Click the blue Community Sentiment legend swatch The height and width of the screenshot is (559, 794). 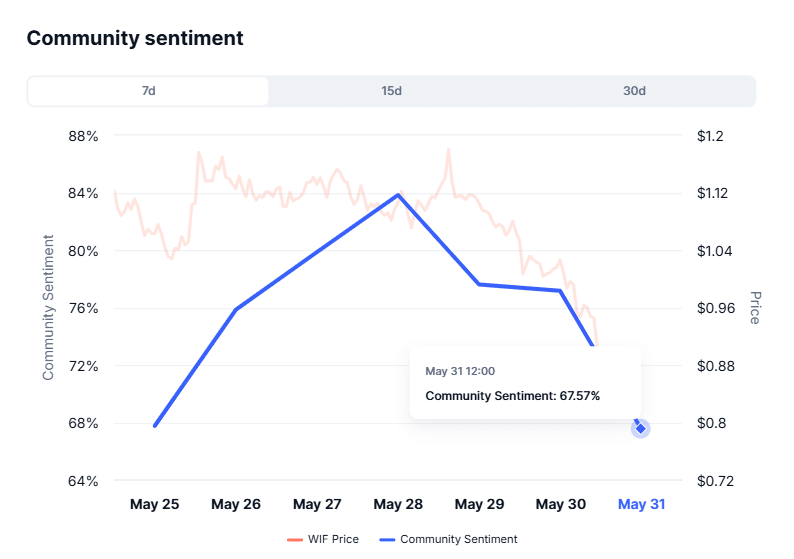pos(387,539)
